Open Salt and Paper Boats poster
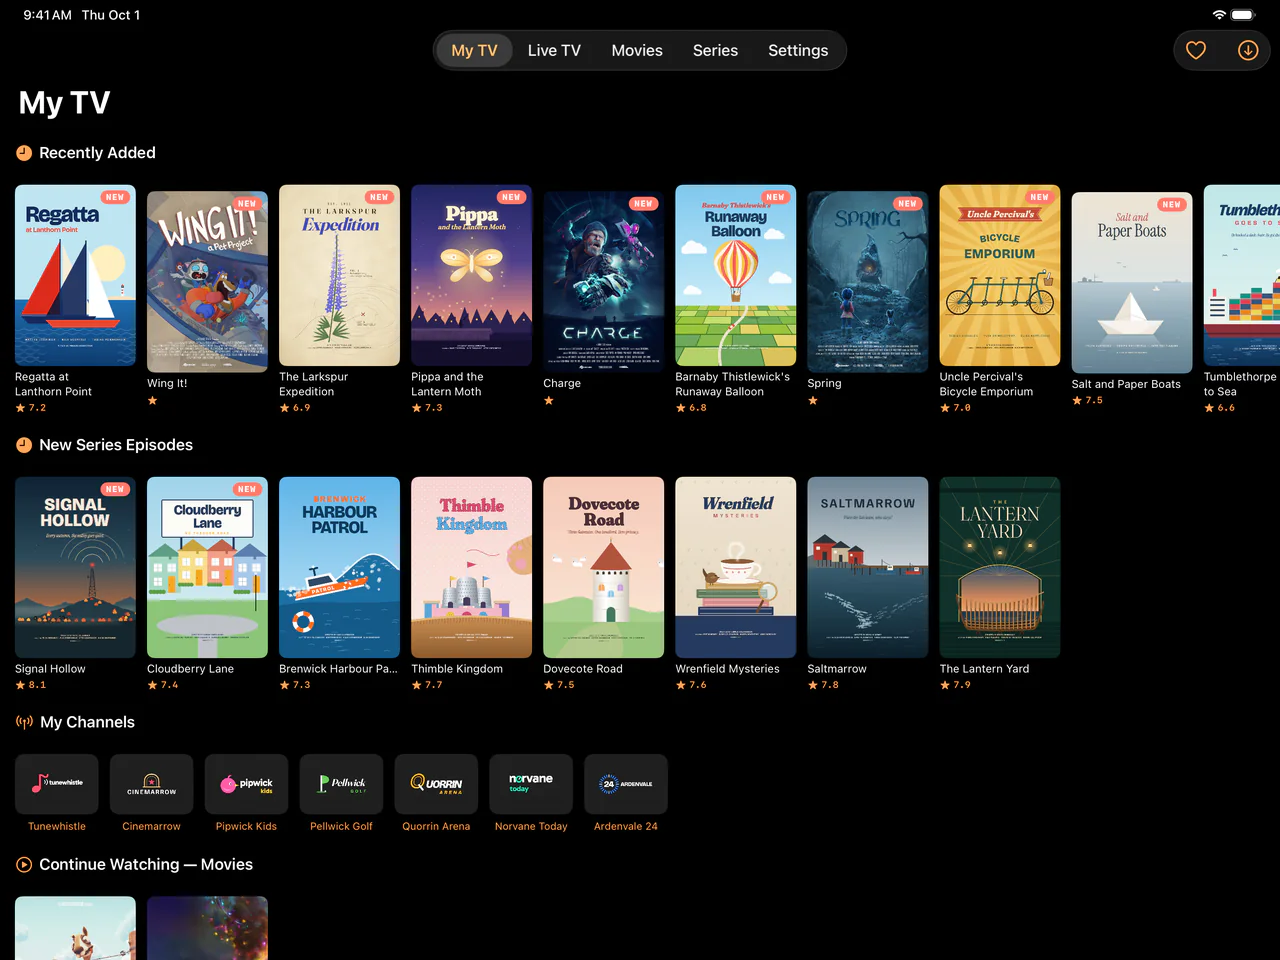1280x960 pixels. point(1132,282)
